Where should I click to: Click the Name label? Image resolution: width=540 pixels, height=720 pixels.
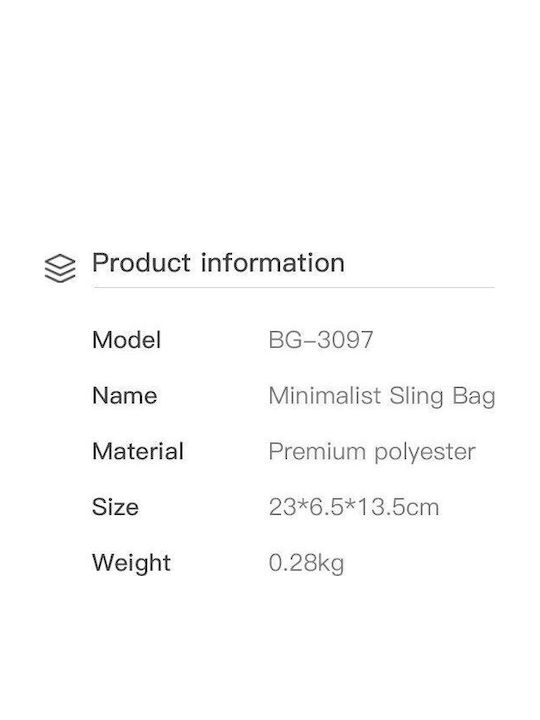pos(124,396)
